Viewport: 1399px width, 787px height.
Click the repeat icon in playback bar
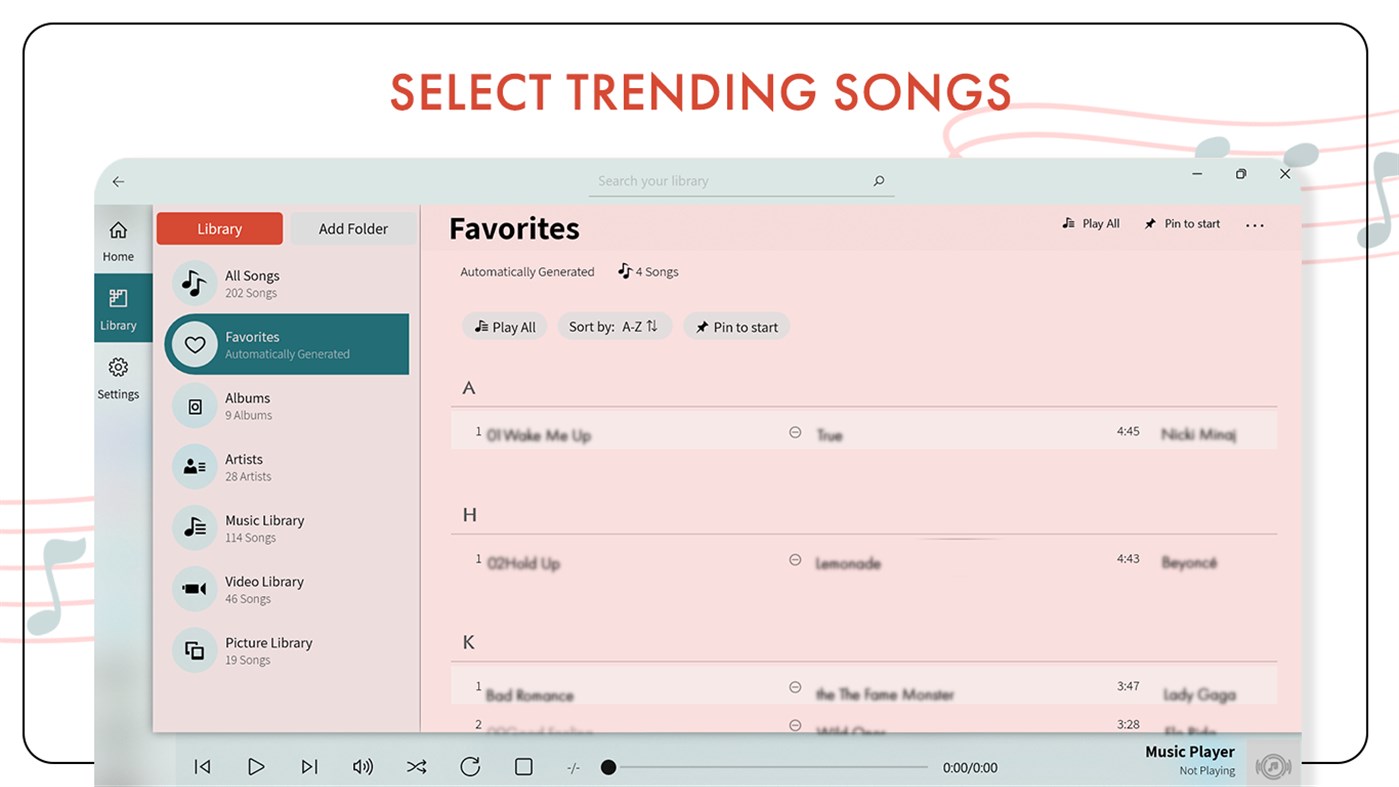469,767
